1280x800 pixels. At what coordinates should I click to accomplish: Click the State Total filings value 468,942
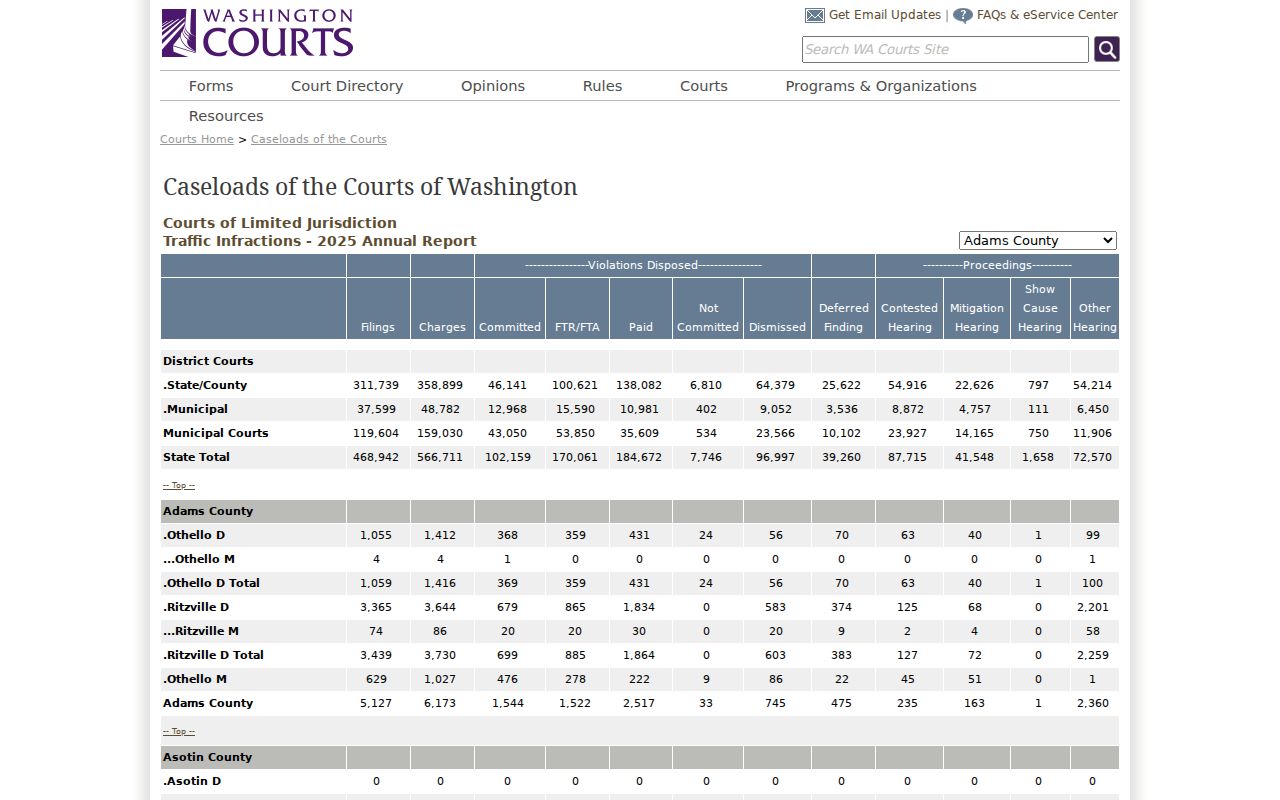pos(376,457)
